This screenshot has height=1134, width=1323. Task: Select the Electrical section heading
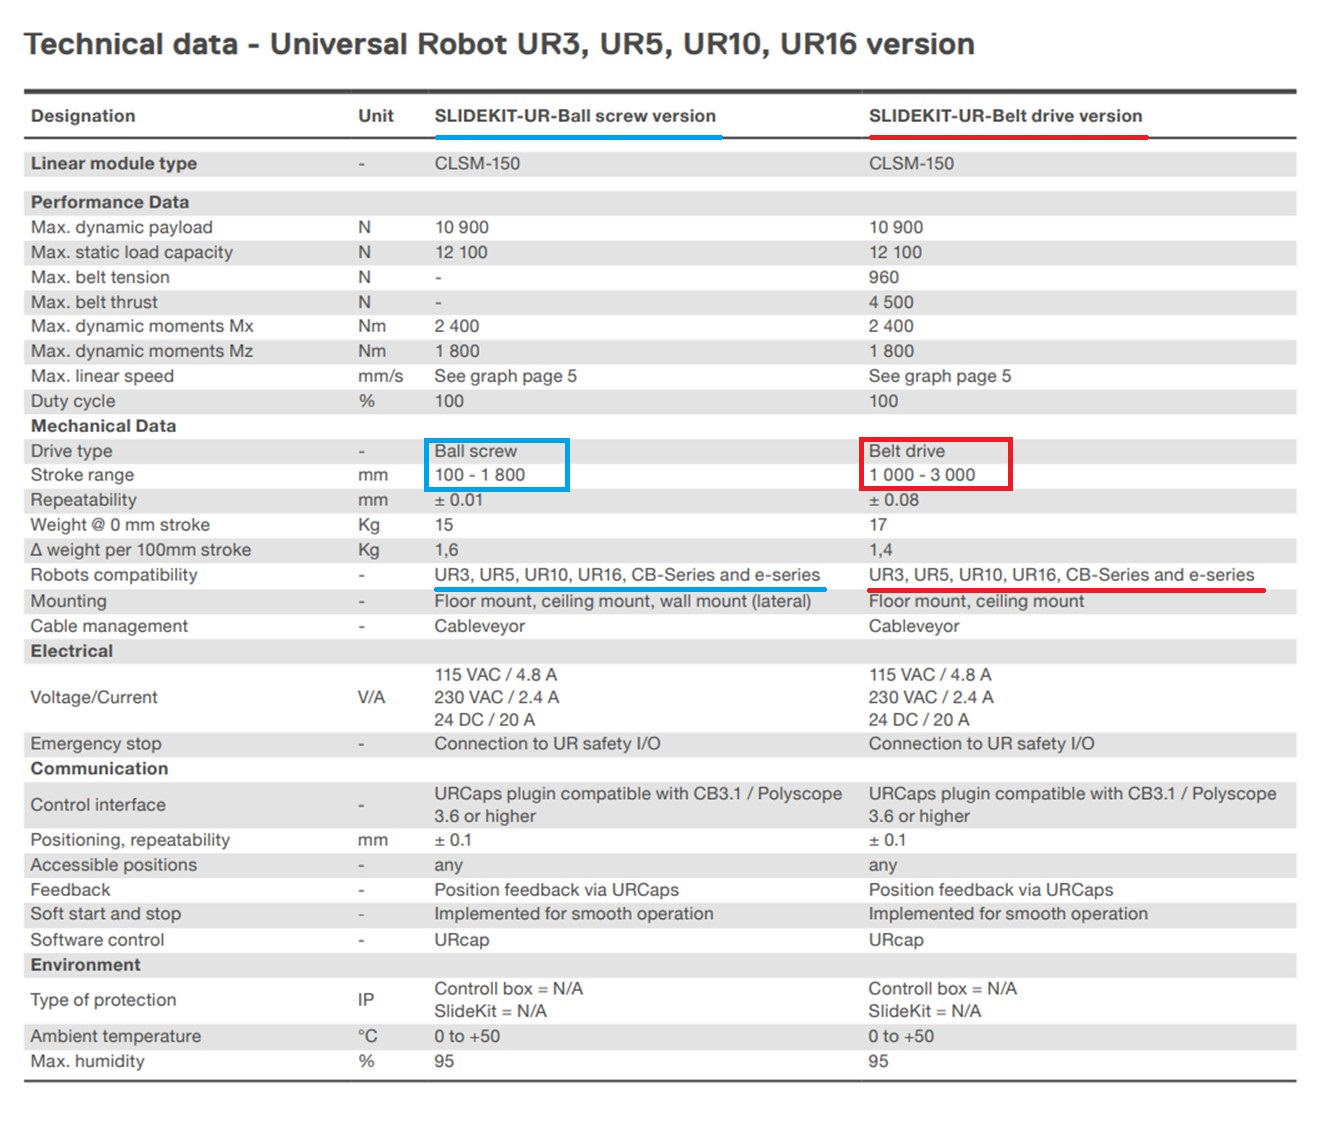point(71,651)
